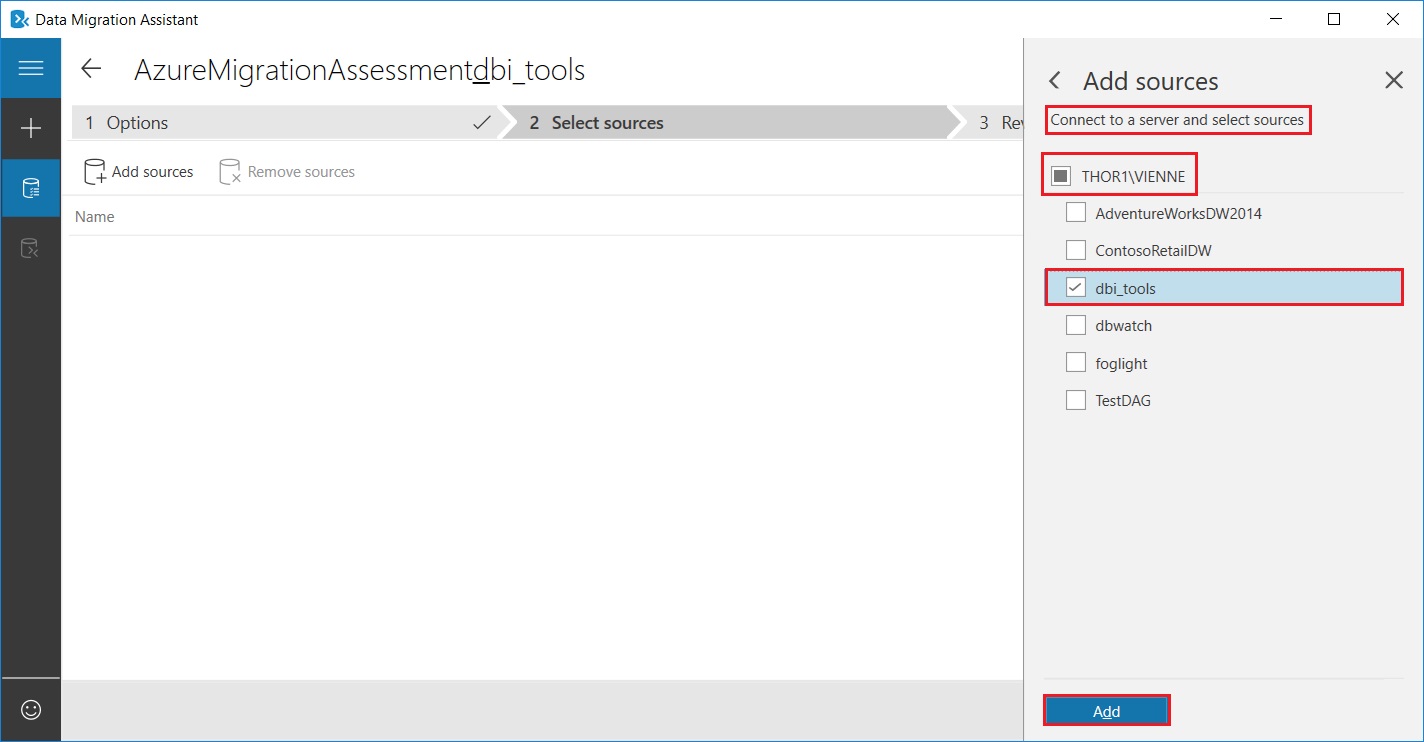Check the TestDAG database checkbox
The image size is (1424, 742).
coord(1076,400)
